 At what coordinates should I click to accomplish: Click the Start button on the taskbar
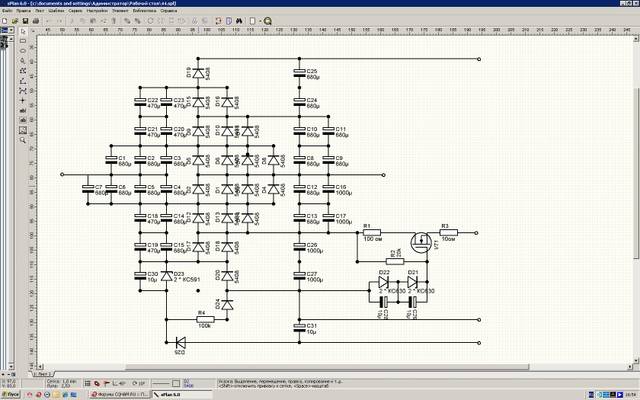pyautogui.click(x=11, y=394)
